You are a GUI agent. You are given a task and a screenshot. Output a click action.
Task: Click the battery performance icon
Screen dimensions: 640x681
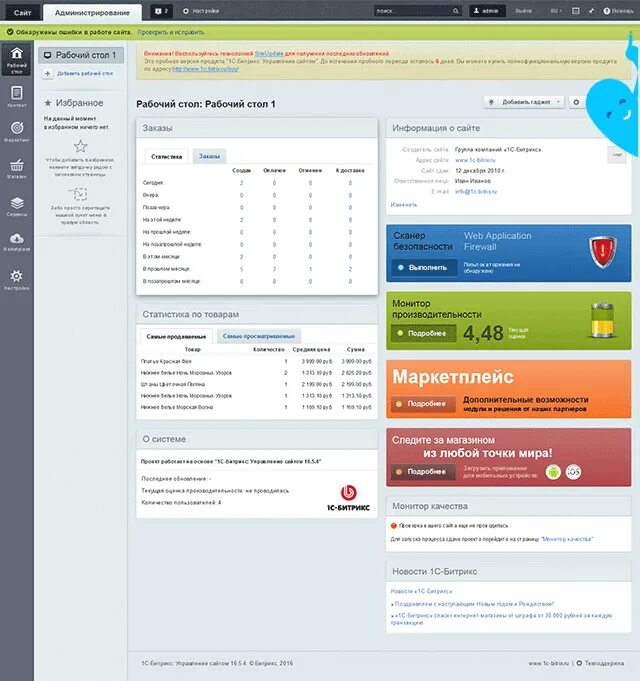tap(603, 321)
